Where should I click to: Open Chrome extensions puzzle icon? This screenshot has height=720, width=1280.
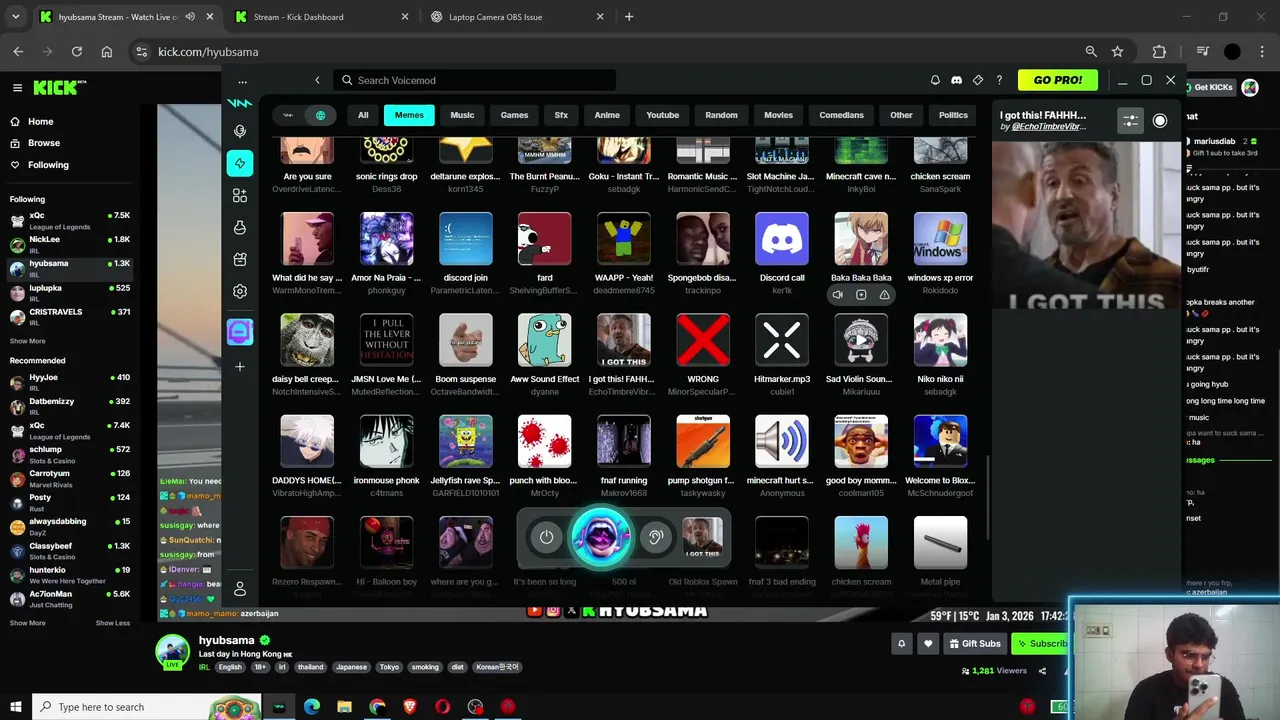coord(1159,52)
